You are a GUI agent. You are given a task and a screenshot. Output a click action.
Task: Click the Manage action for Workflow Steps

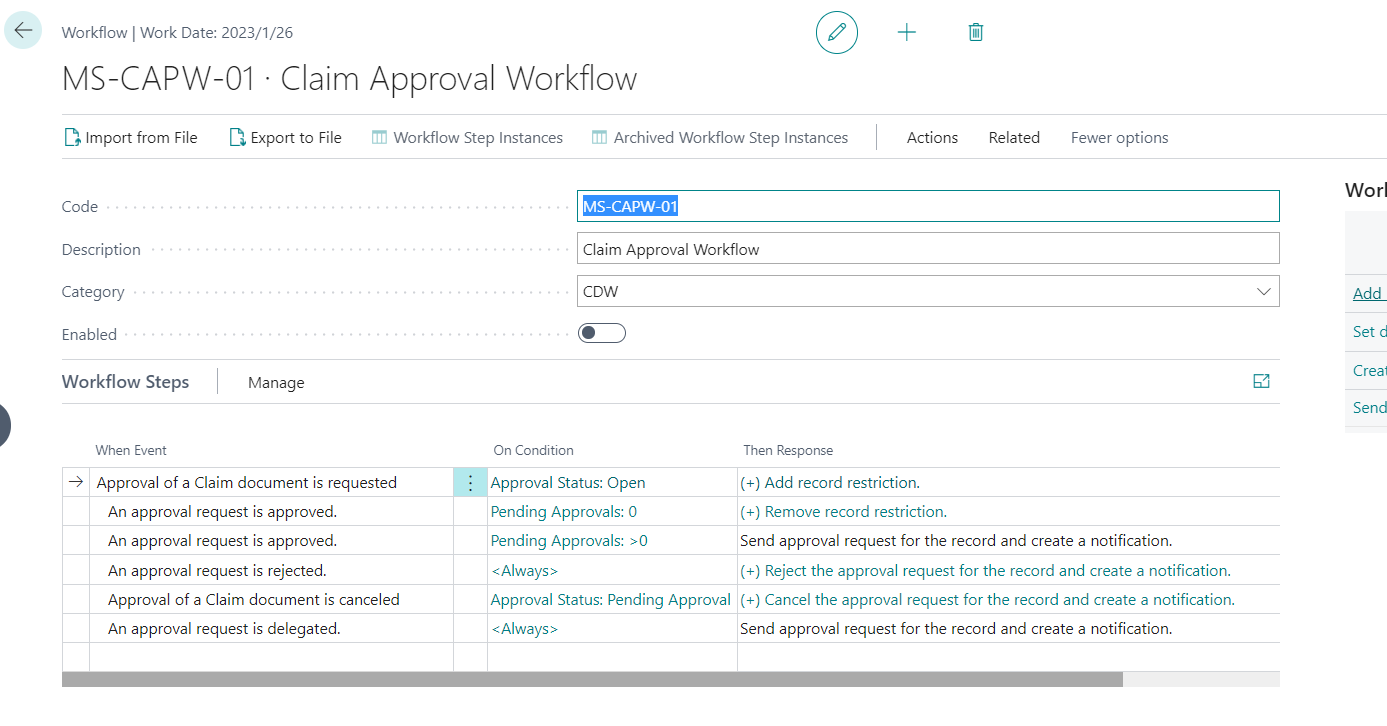276,382
